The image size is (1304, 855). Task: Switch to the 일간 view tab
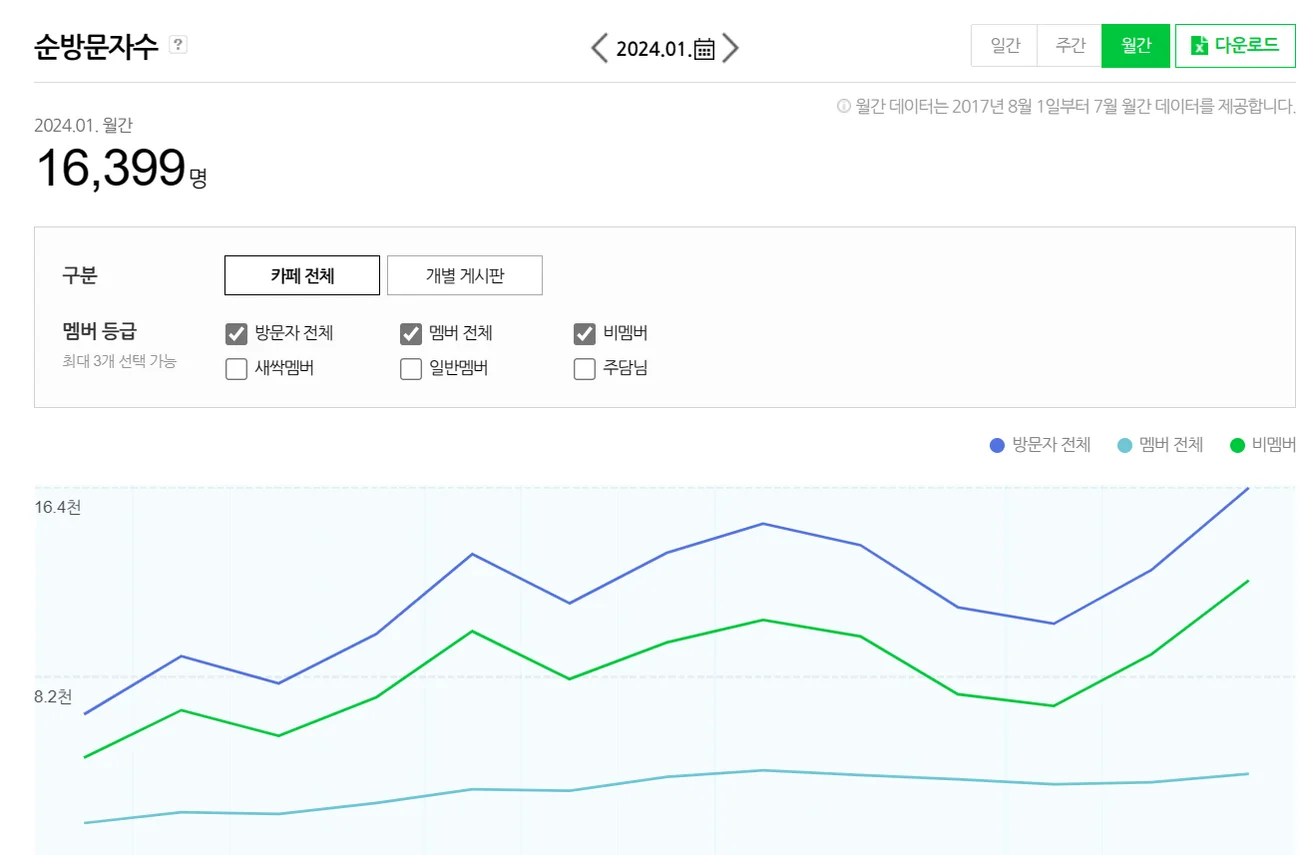1004,46
